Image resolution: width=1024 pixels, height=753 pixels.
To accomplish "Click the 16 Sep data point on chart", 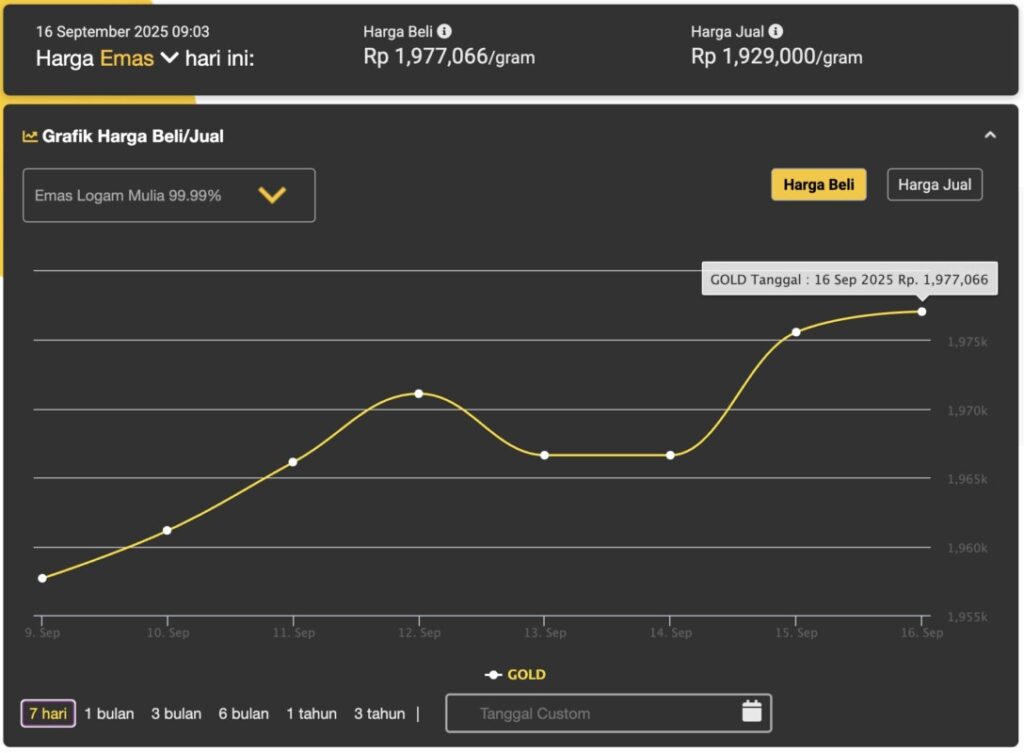I will 922,311.
